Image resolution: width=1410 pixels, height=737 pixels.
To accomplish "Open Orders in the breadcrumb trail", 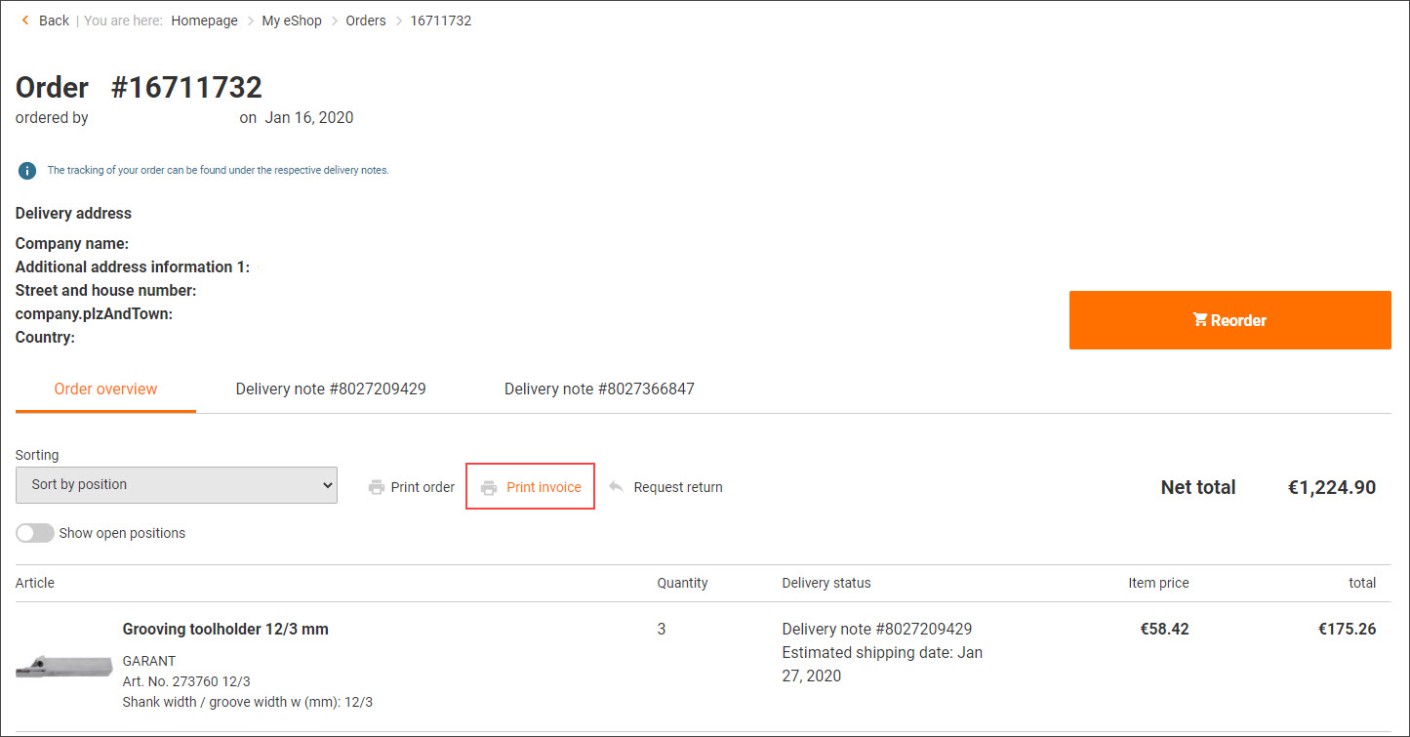I will pyautogui.click(x=366, y=20).
